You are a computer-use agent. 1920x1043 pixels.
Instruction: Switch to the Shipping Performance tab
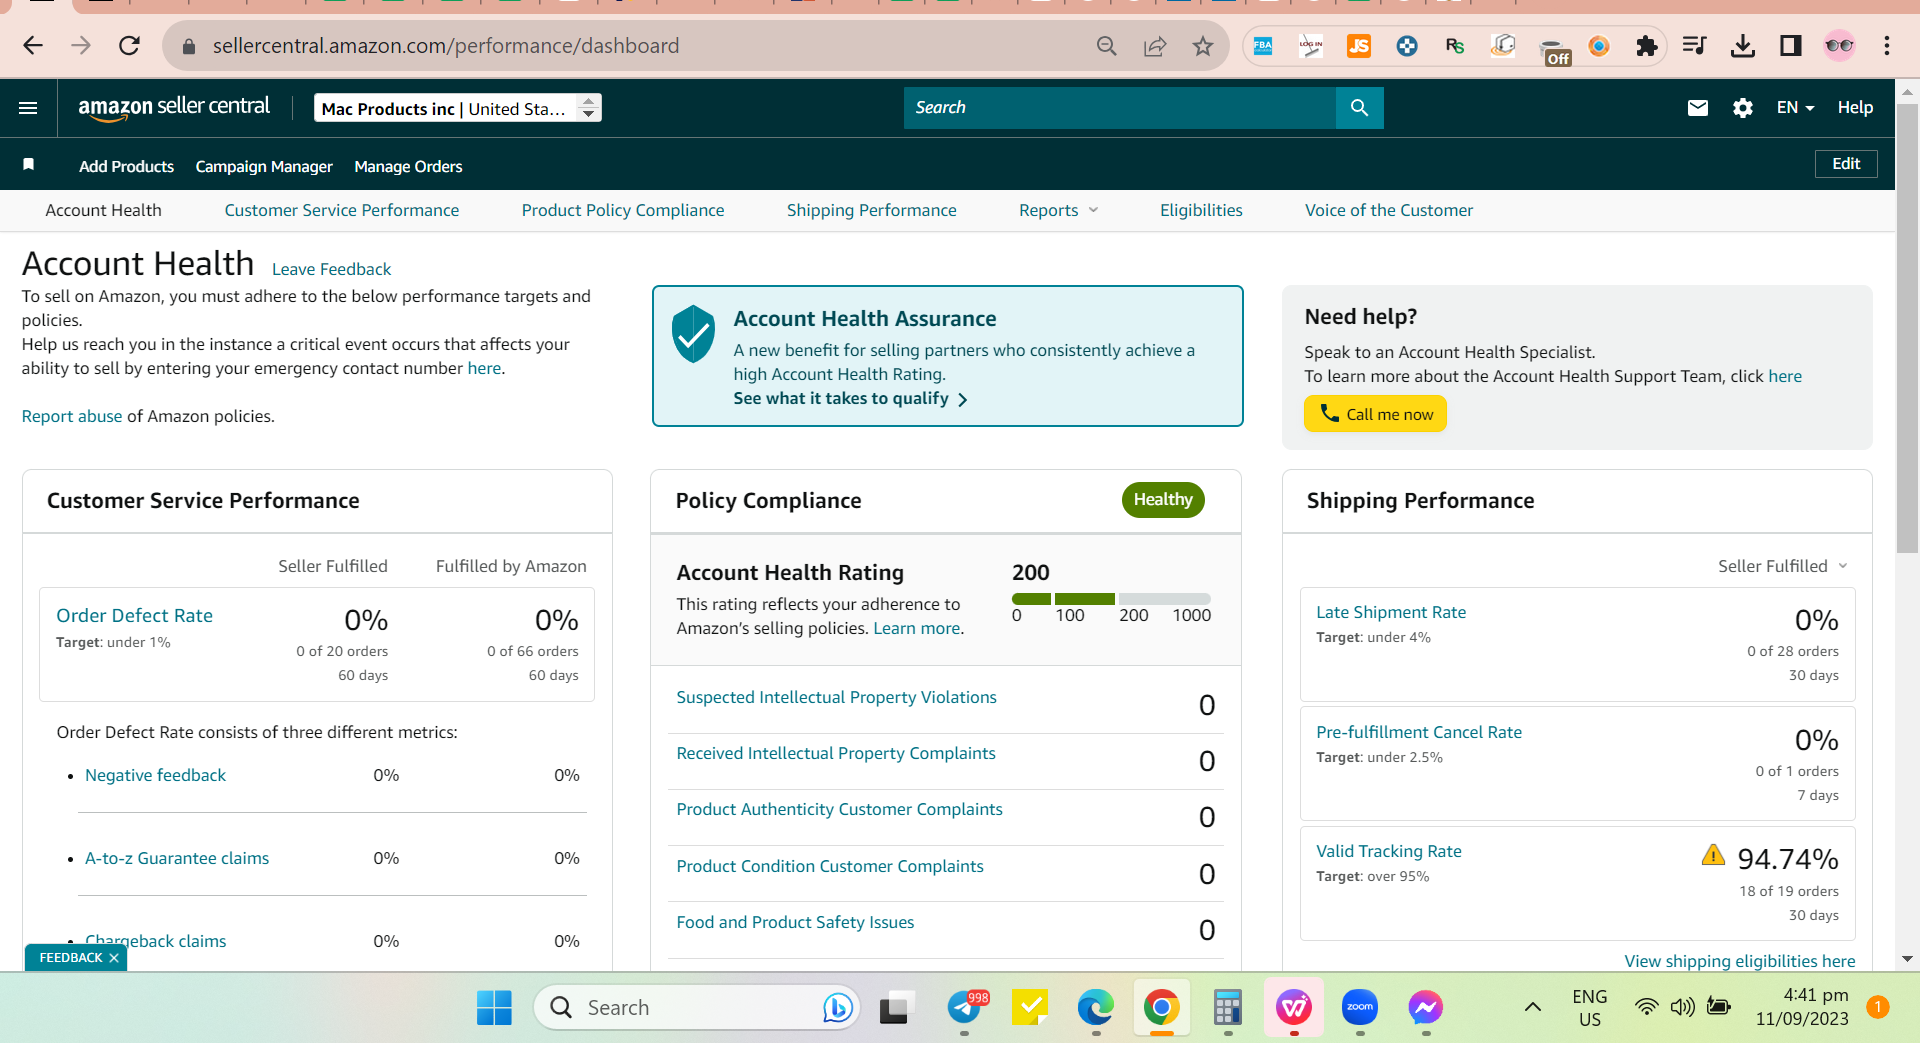871,210
